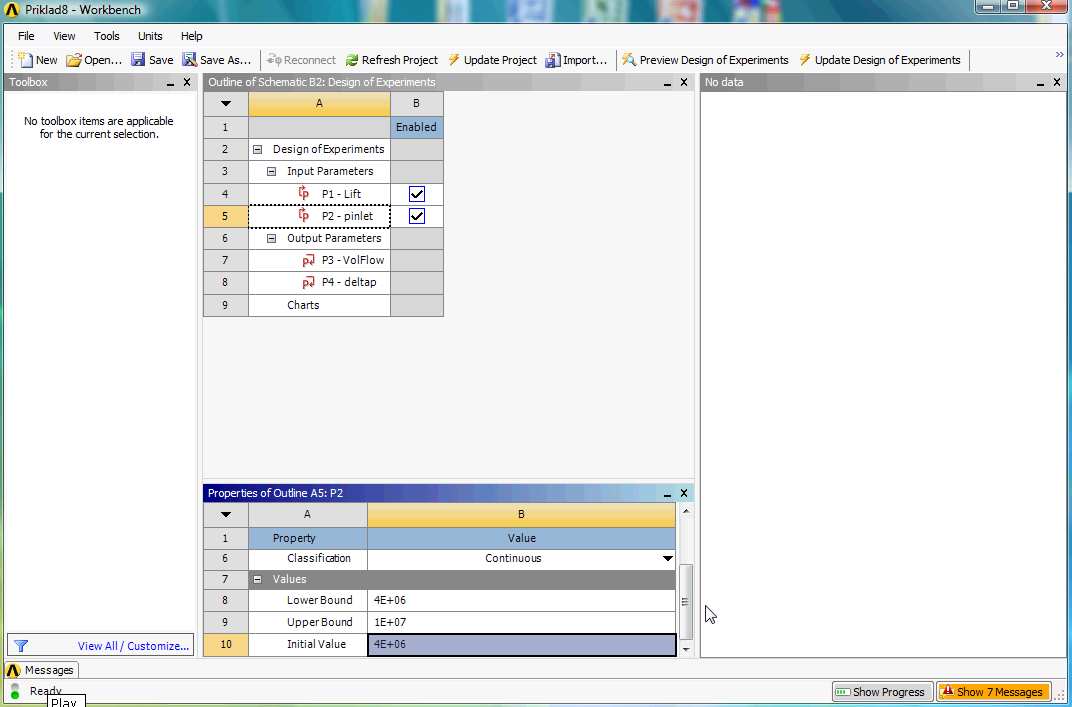This screenshot has width=1072, height=707.
Task: Click the Update Project lightning icon
Action: (x=453, y=60)
